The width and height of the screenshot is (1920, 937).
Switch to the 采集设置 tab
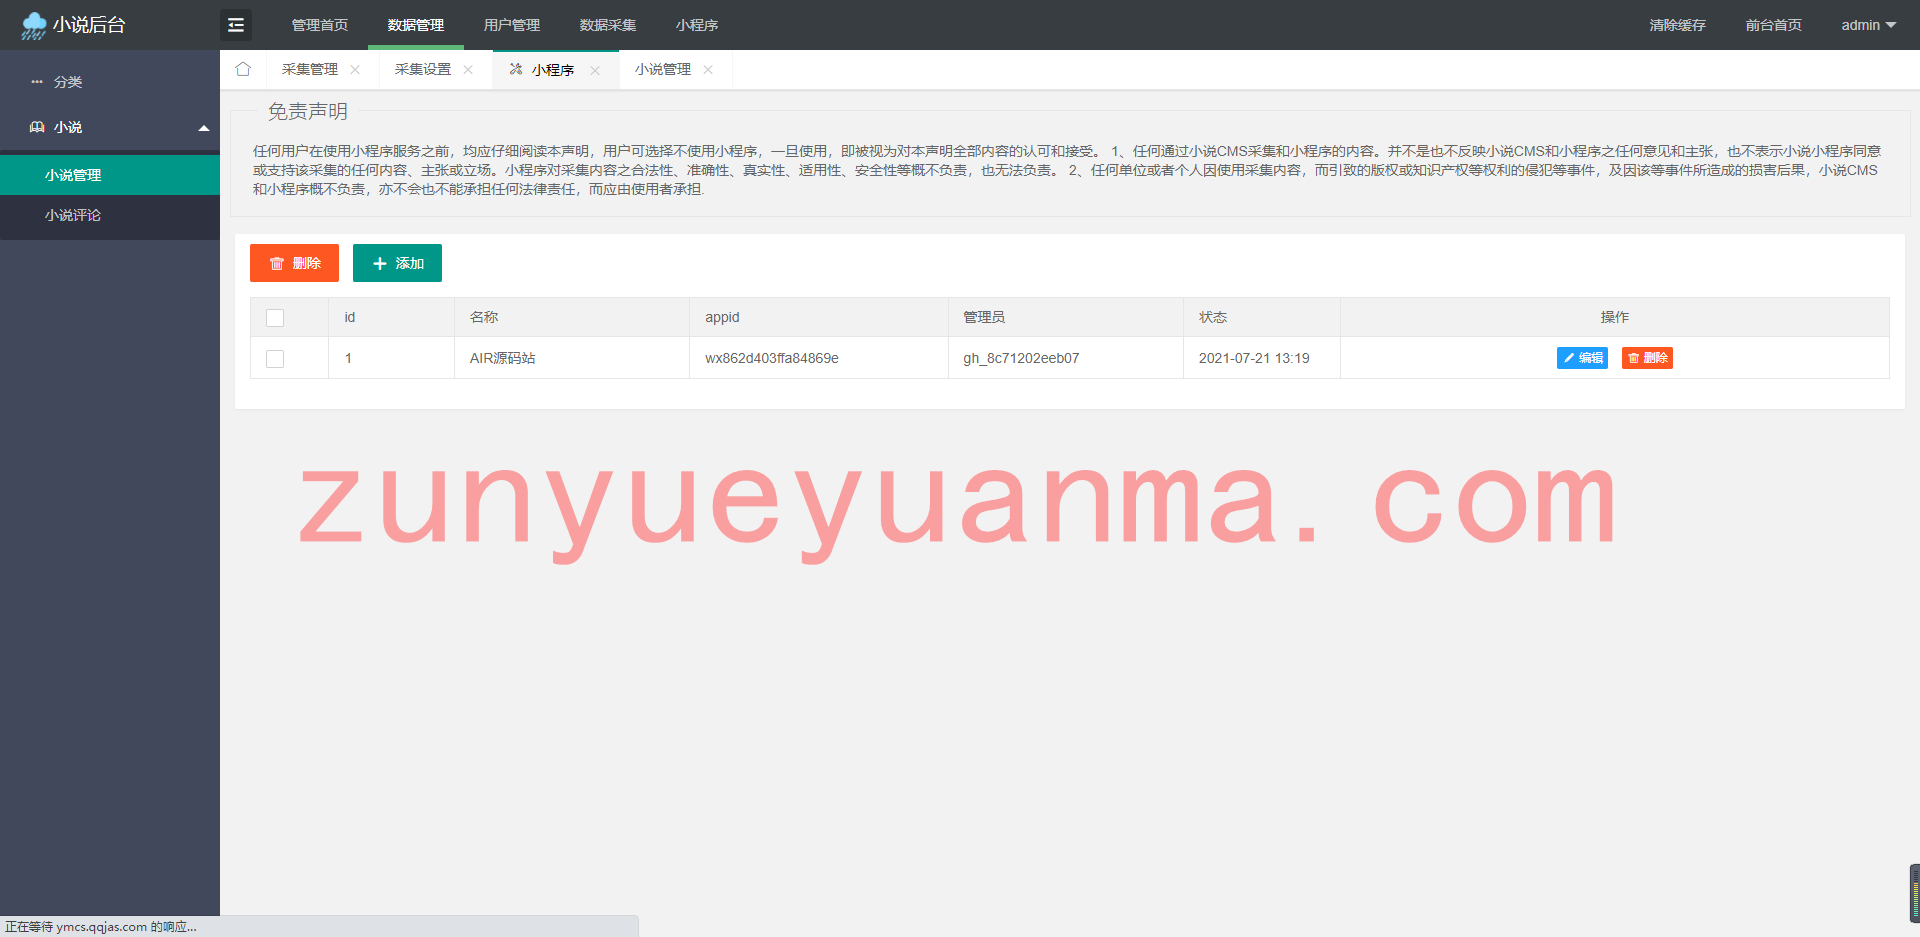pyautogui.click(x=423, y=69)
